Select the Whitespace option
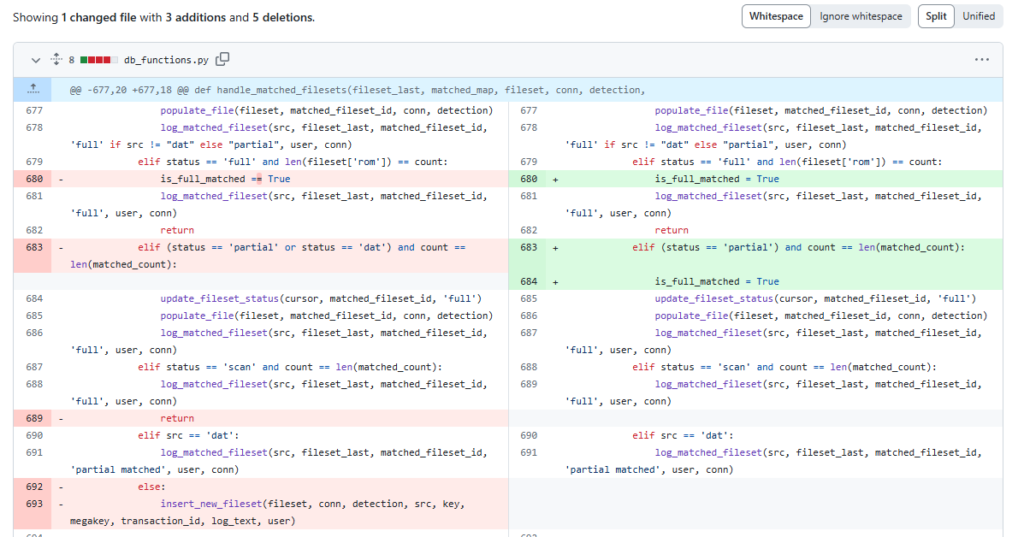1024x537 pixels. [x=776, y=17]
